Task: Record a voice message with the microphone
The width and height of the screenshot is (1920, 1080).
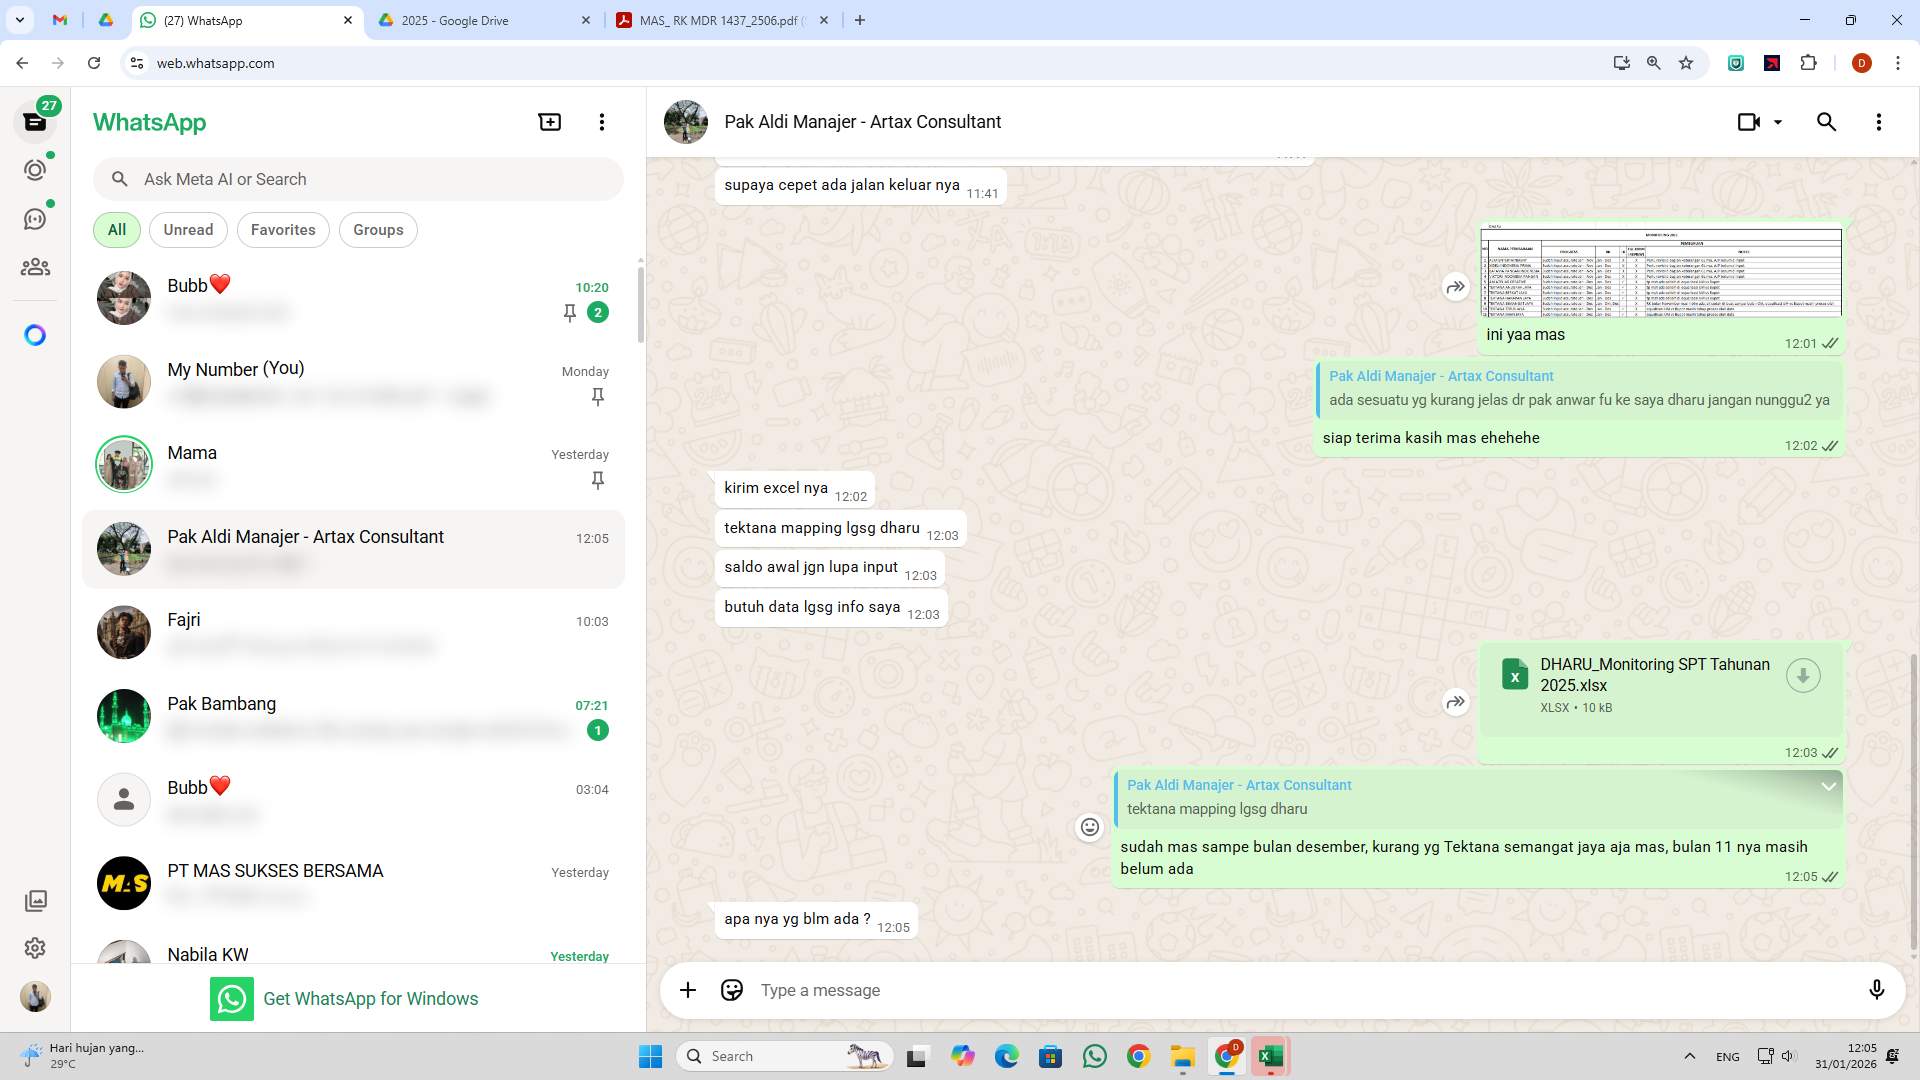Action: [1877, 990]
